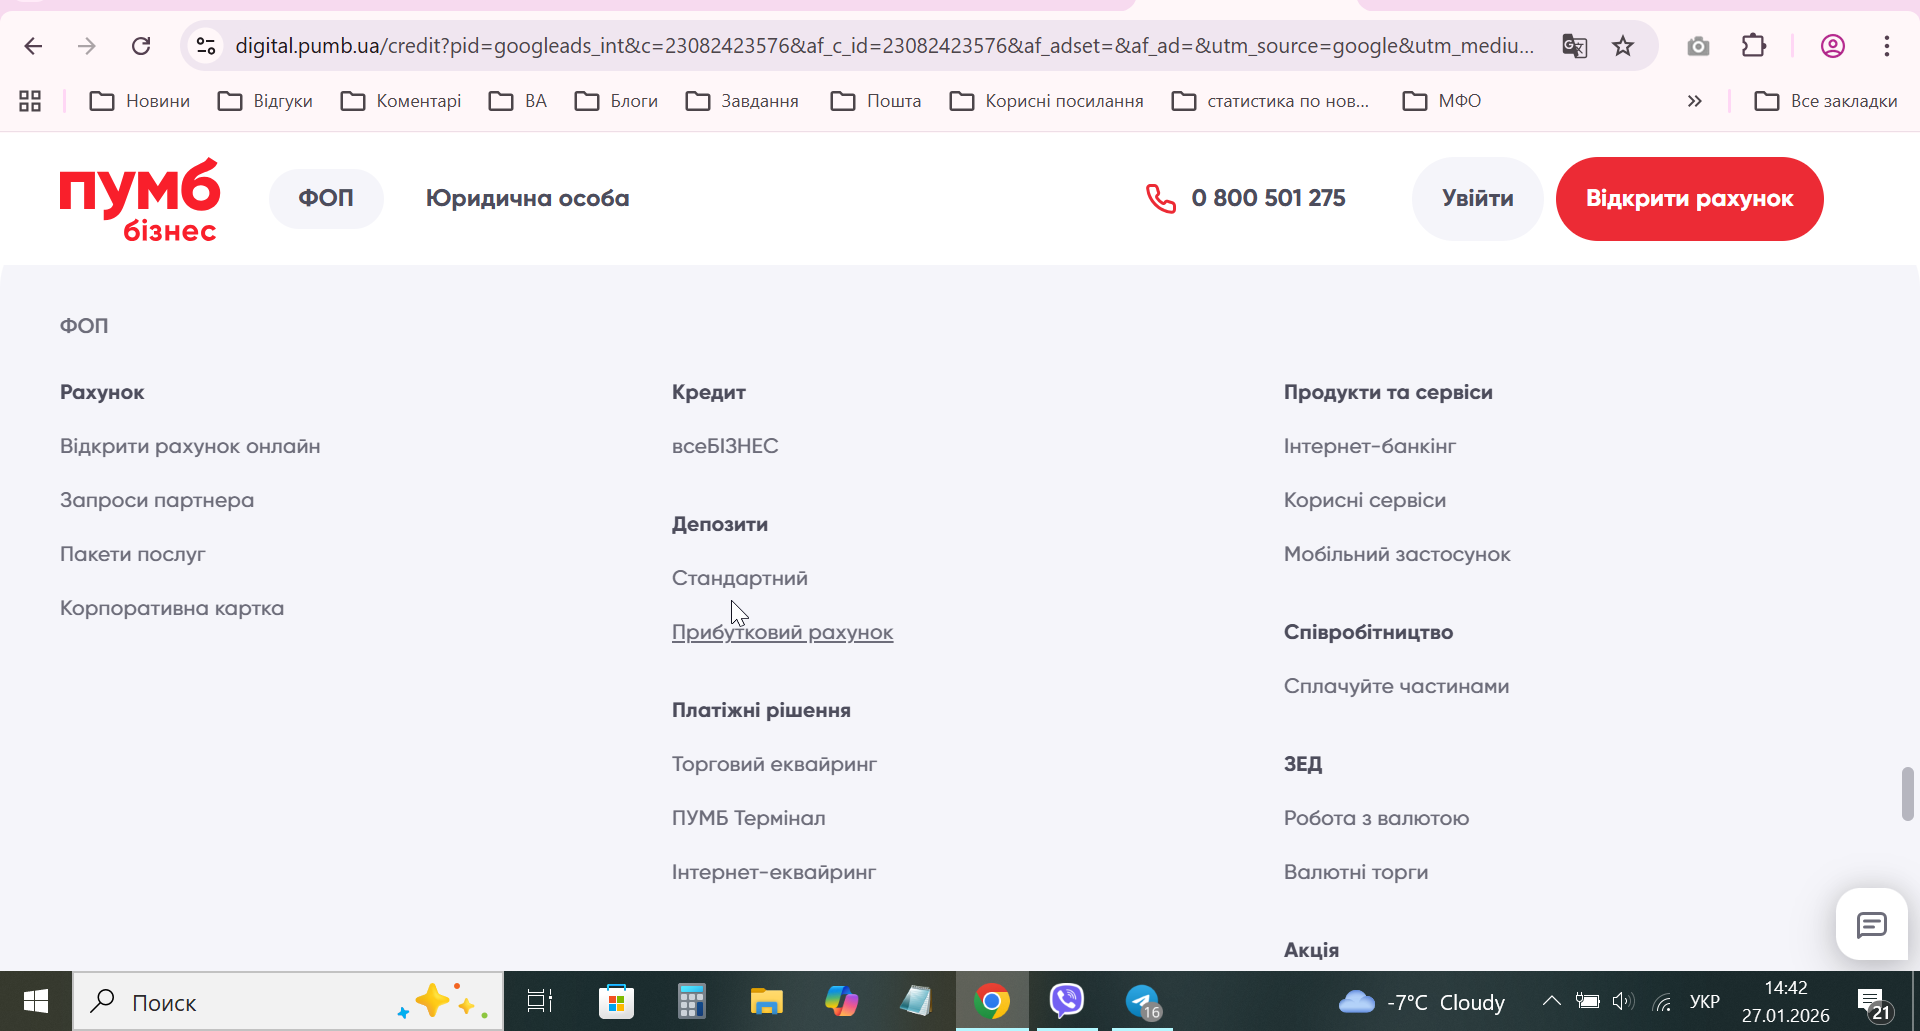Viewport: 1920px width, 1031px height.
Task: Open Microsoft Store from the taskbar
Action: (x=616, y=1001)
